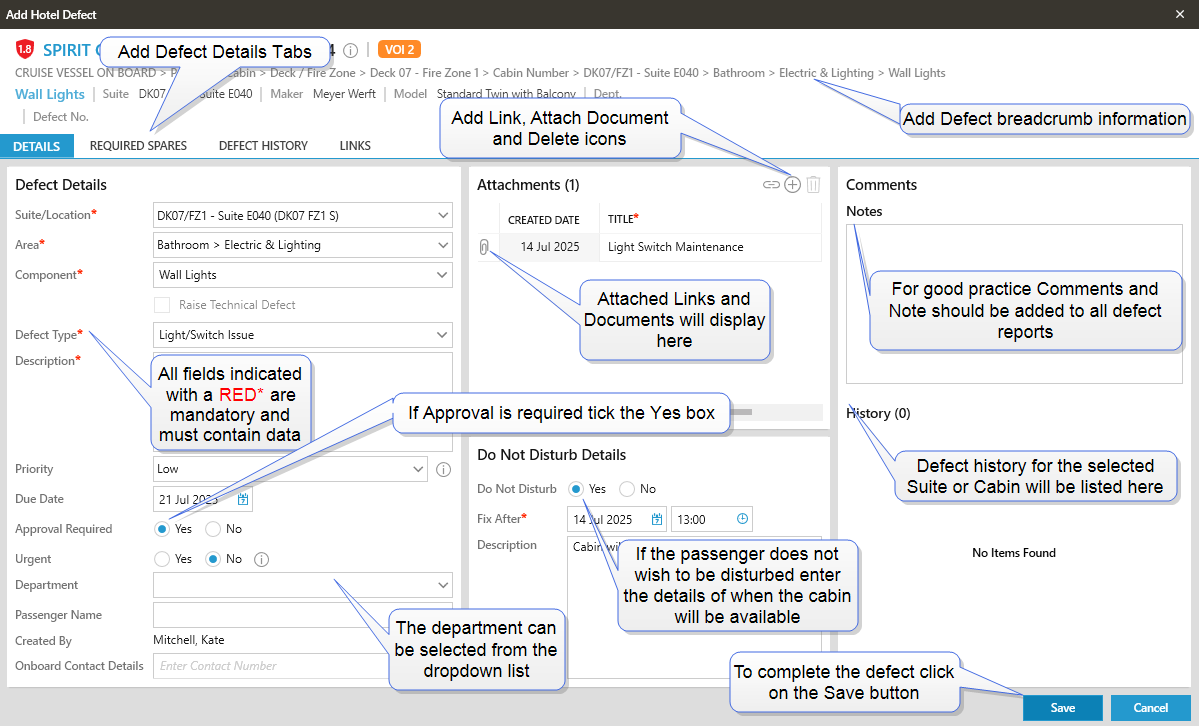Open the vessel info icon beside the title
This screenshot has height=726, width=1199.
(350, 50)
